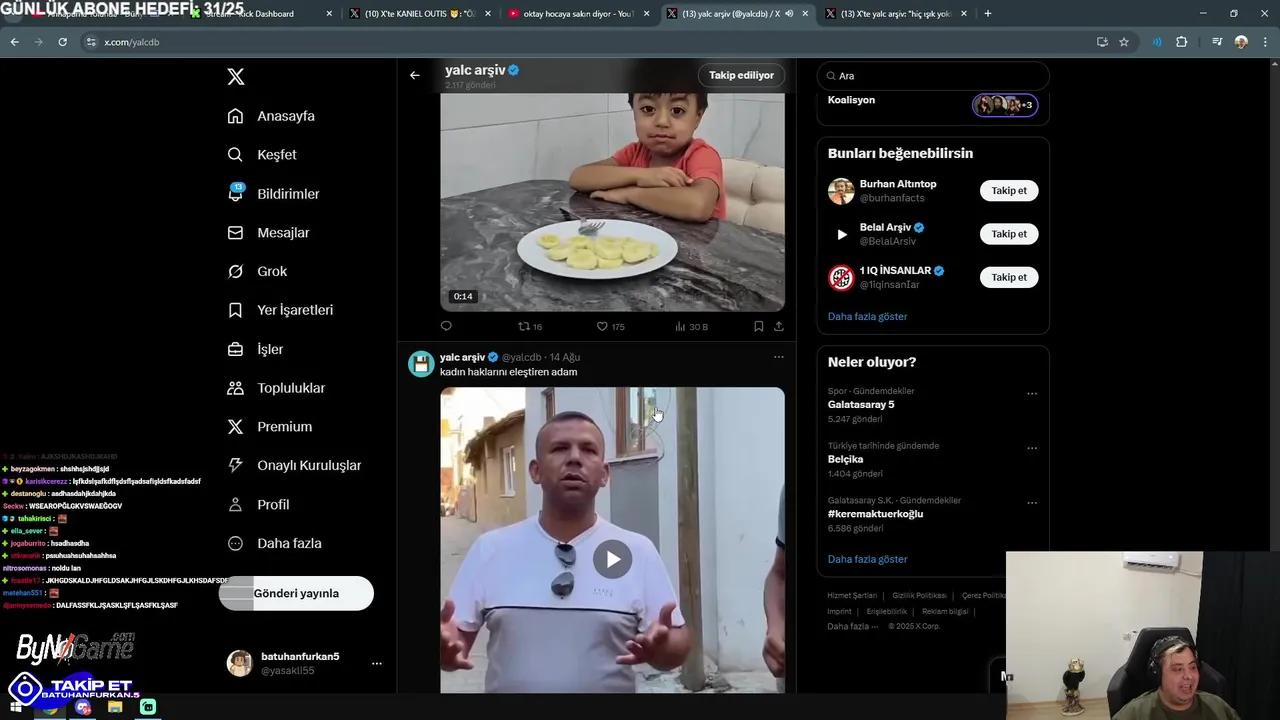1280x720 pixels.
Task: Click the Topluluklar people icon
Action: click(236, 388)
